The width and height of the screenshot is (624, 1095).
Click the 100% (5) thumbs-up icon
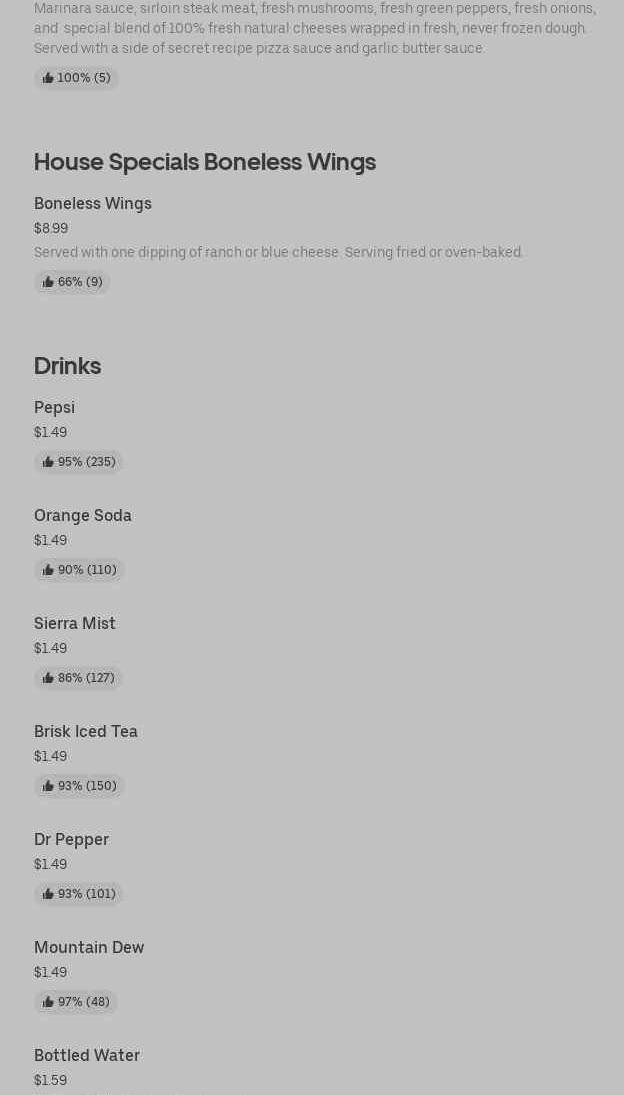click(x=48, y=78)
